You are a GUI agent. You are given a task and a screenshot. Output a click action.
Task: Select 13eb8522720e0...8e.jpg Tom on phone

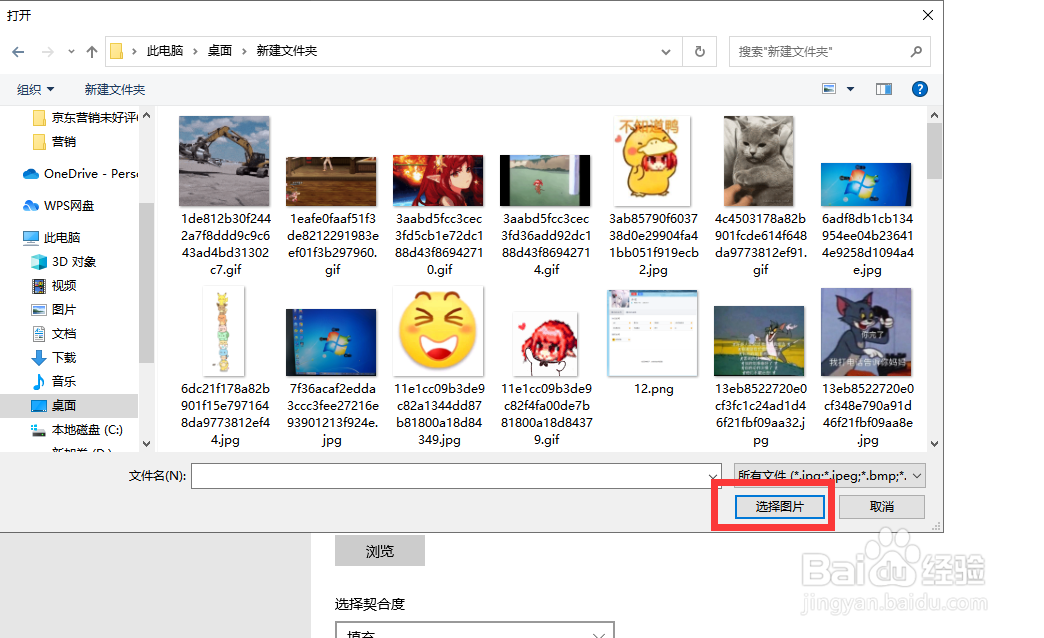pos(866,332)
